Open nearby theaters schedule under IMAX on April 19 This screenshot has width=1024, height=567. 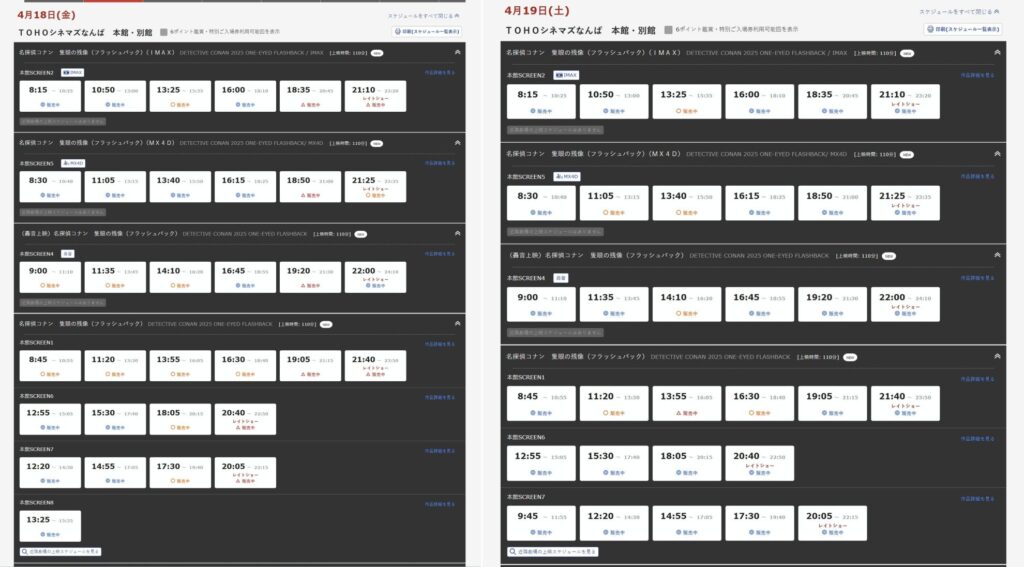[555, 130]
